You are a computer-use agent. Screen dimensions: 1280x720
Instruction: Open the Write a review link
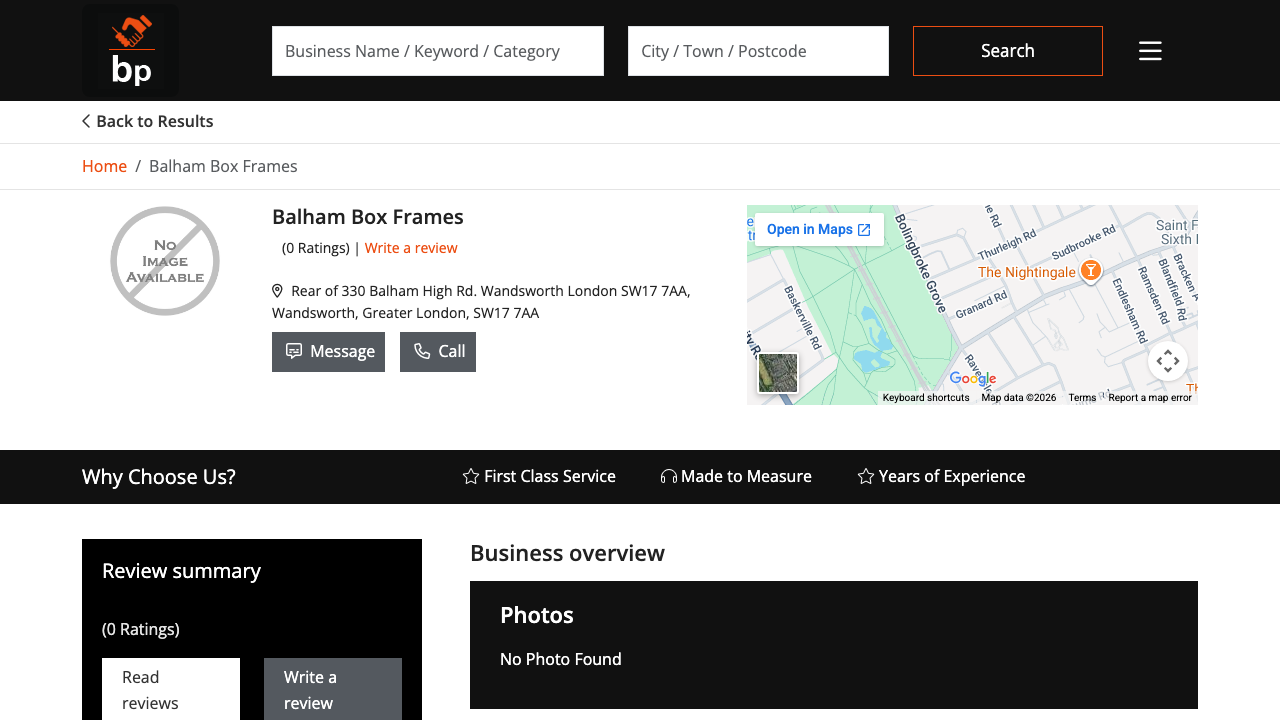pos(411,247)
